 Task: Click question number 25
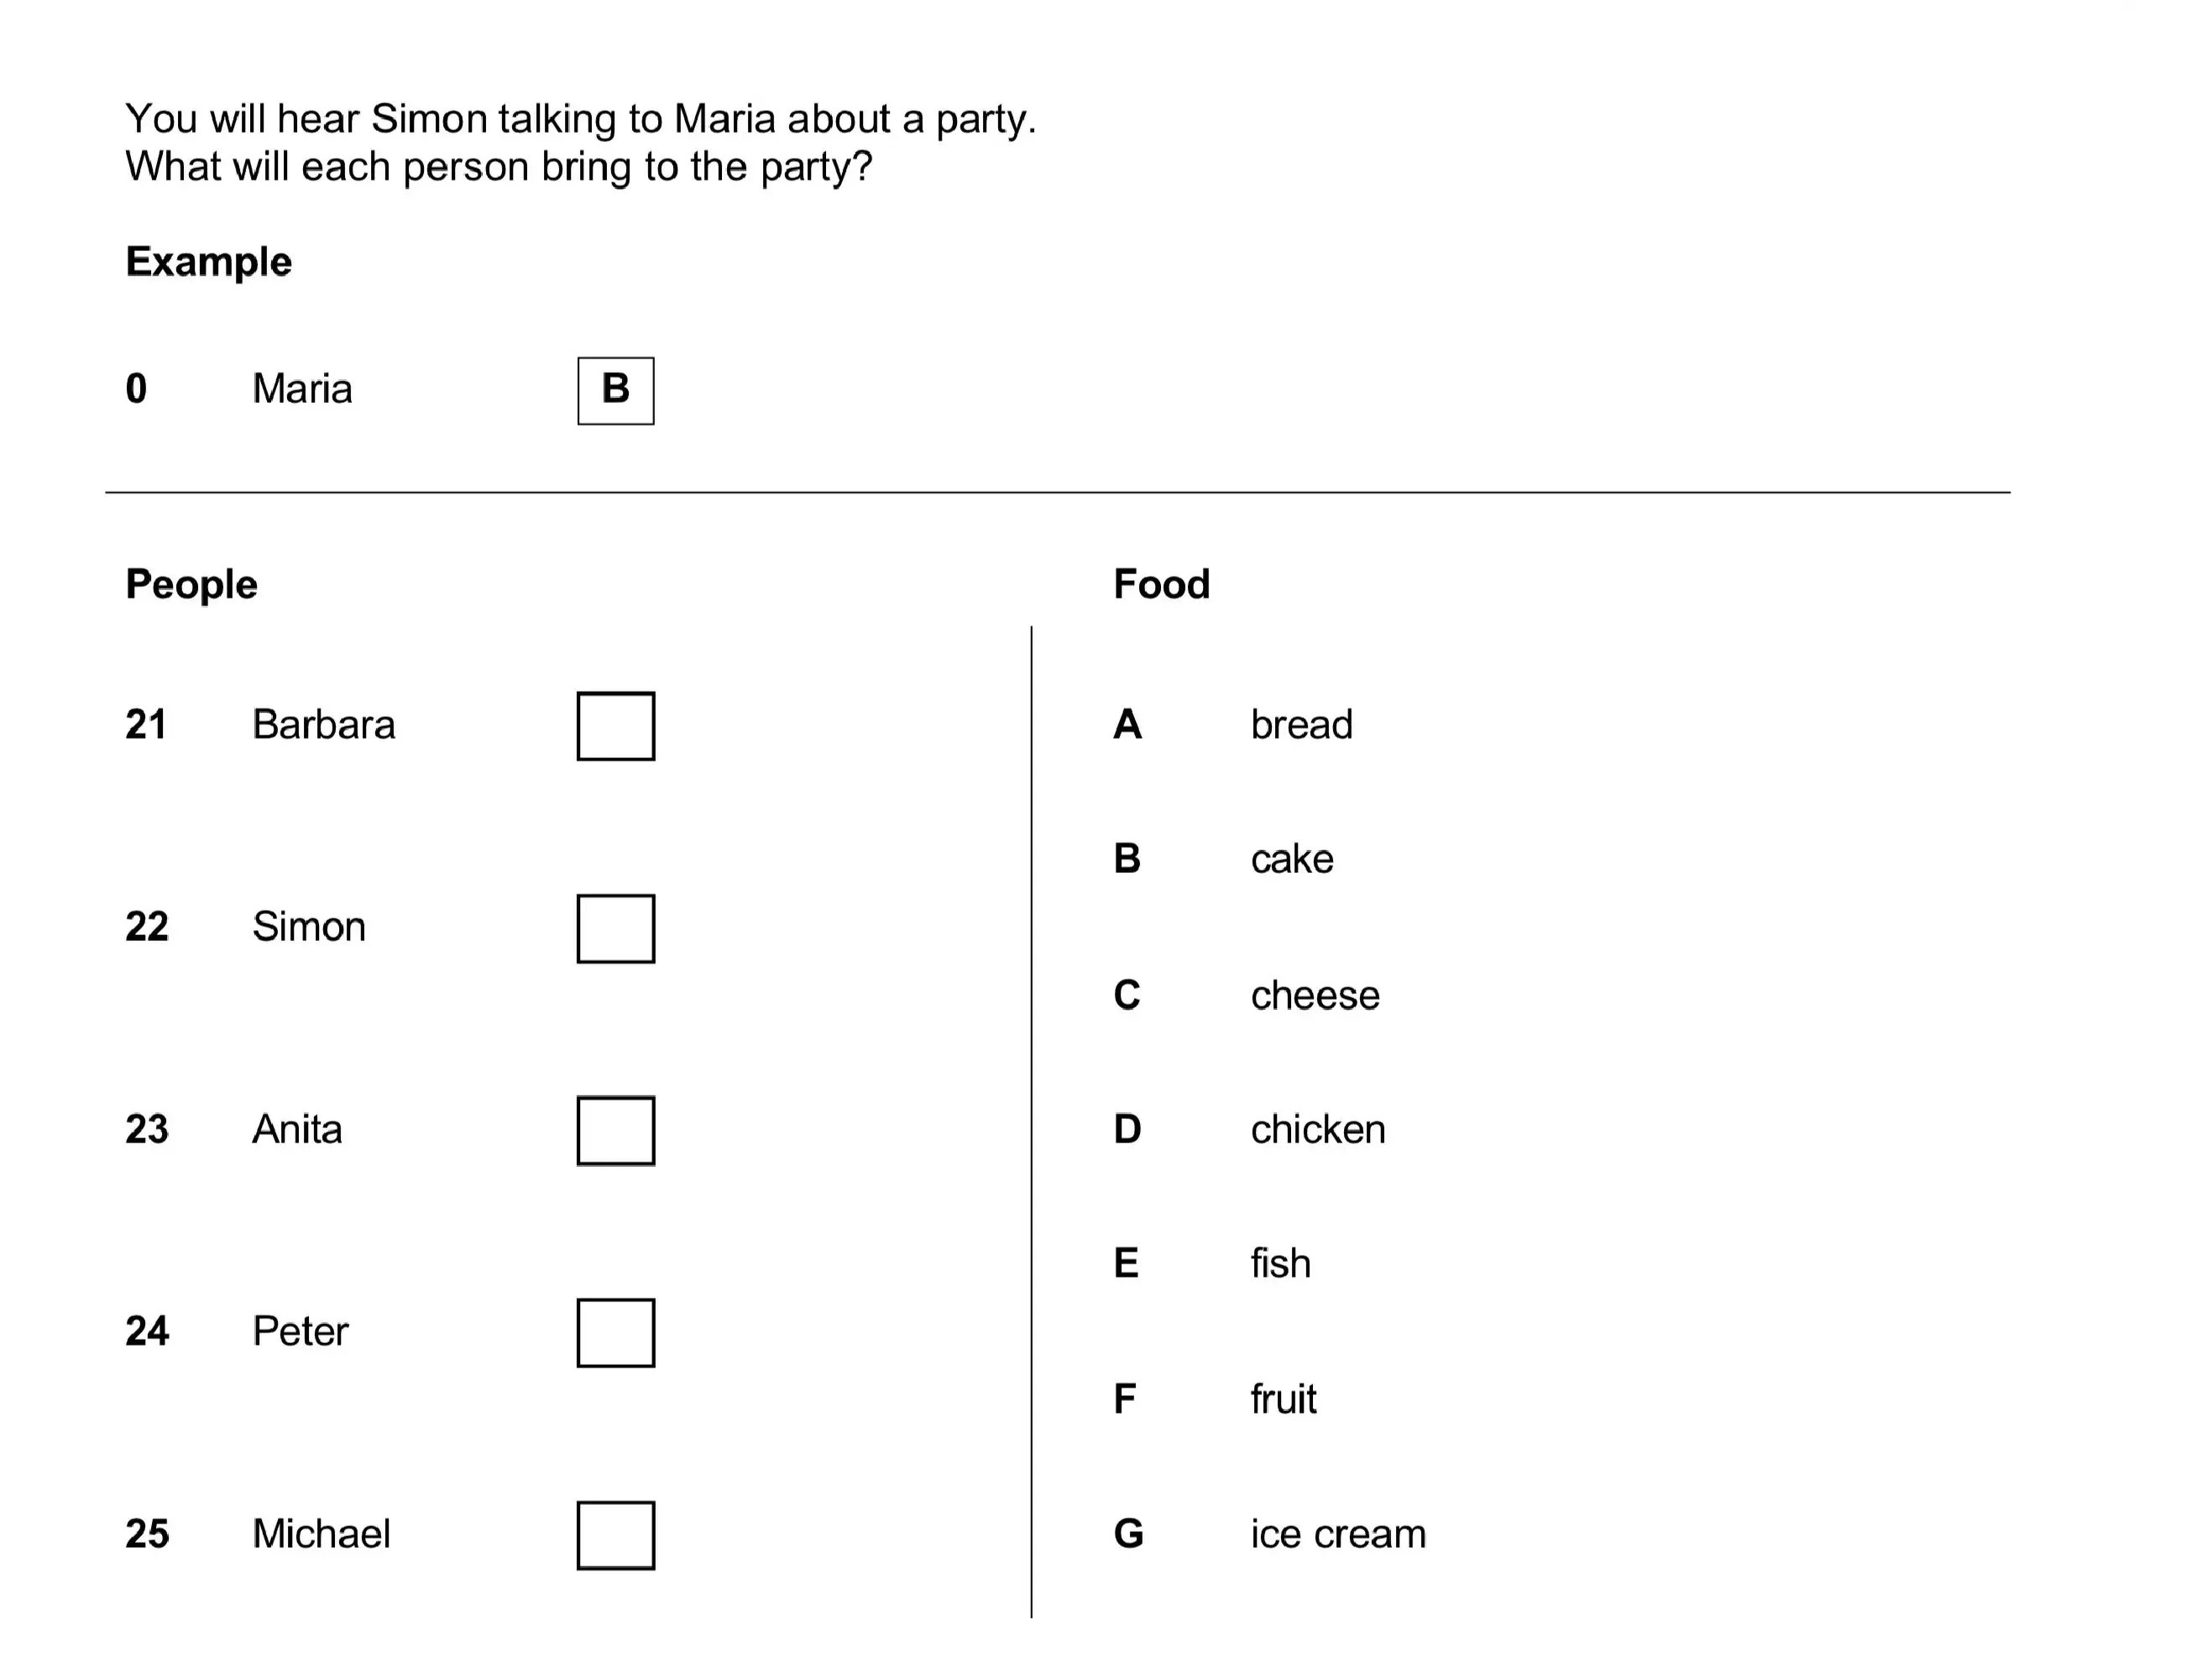point(147,1533)
